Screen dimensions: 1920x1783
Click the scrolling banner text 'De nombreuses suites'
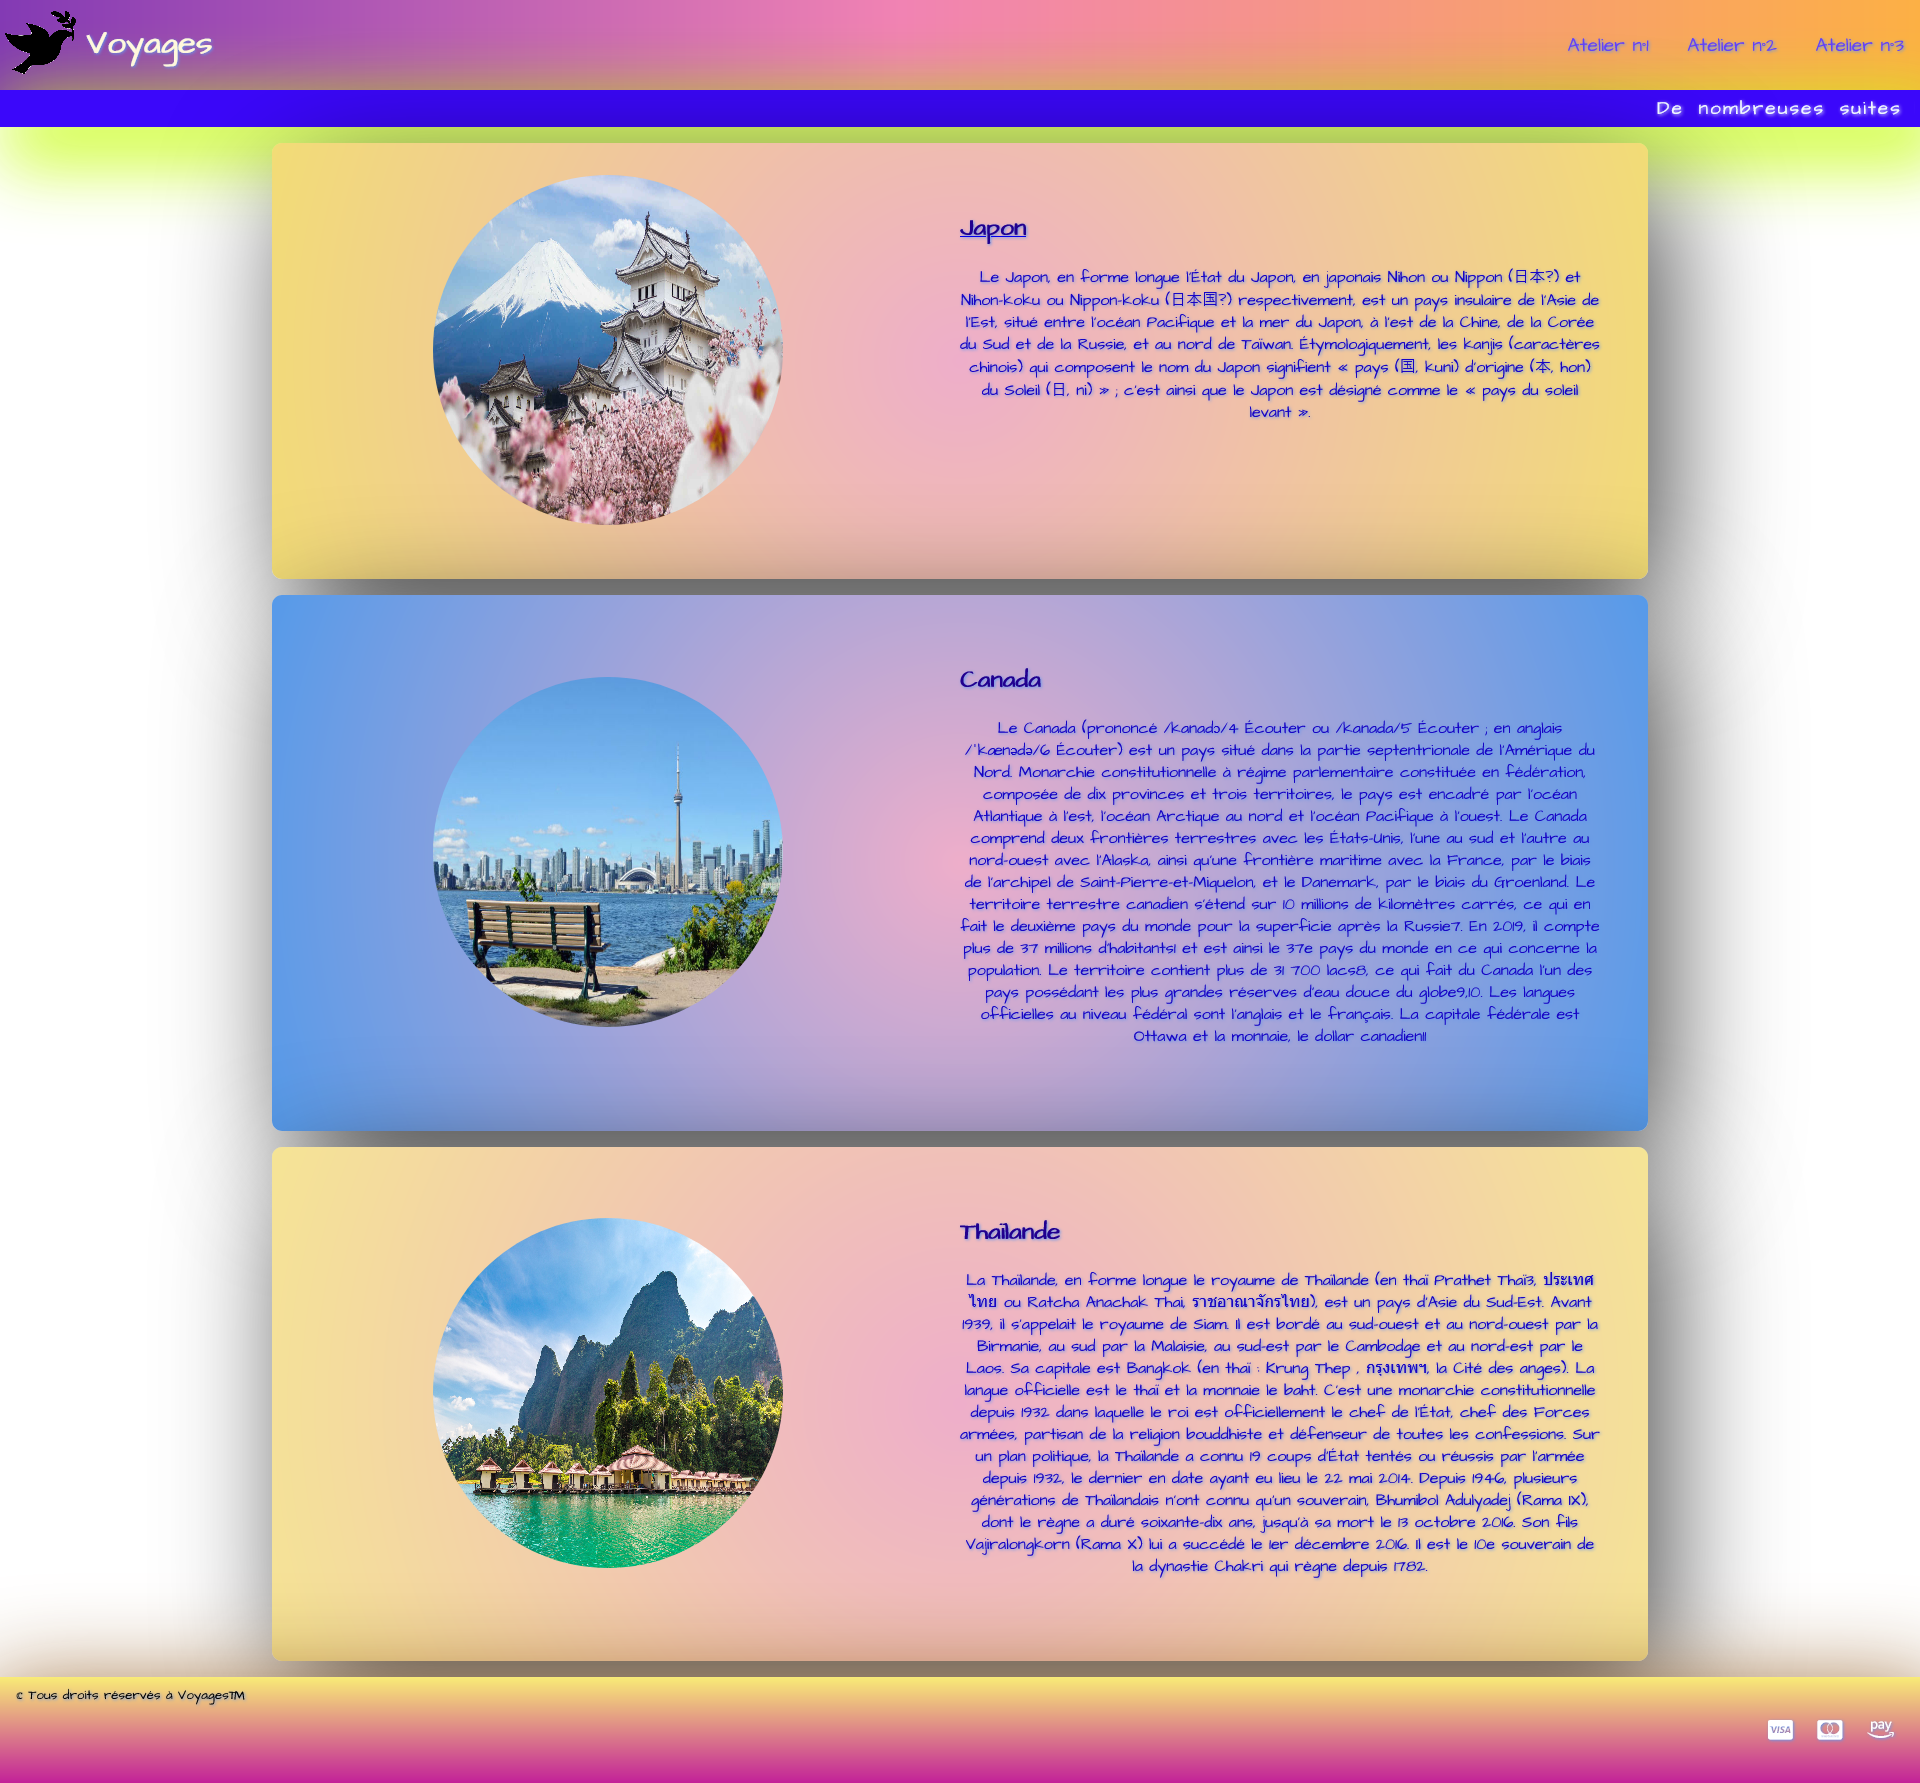(1777, 108)
